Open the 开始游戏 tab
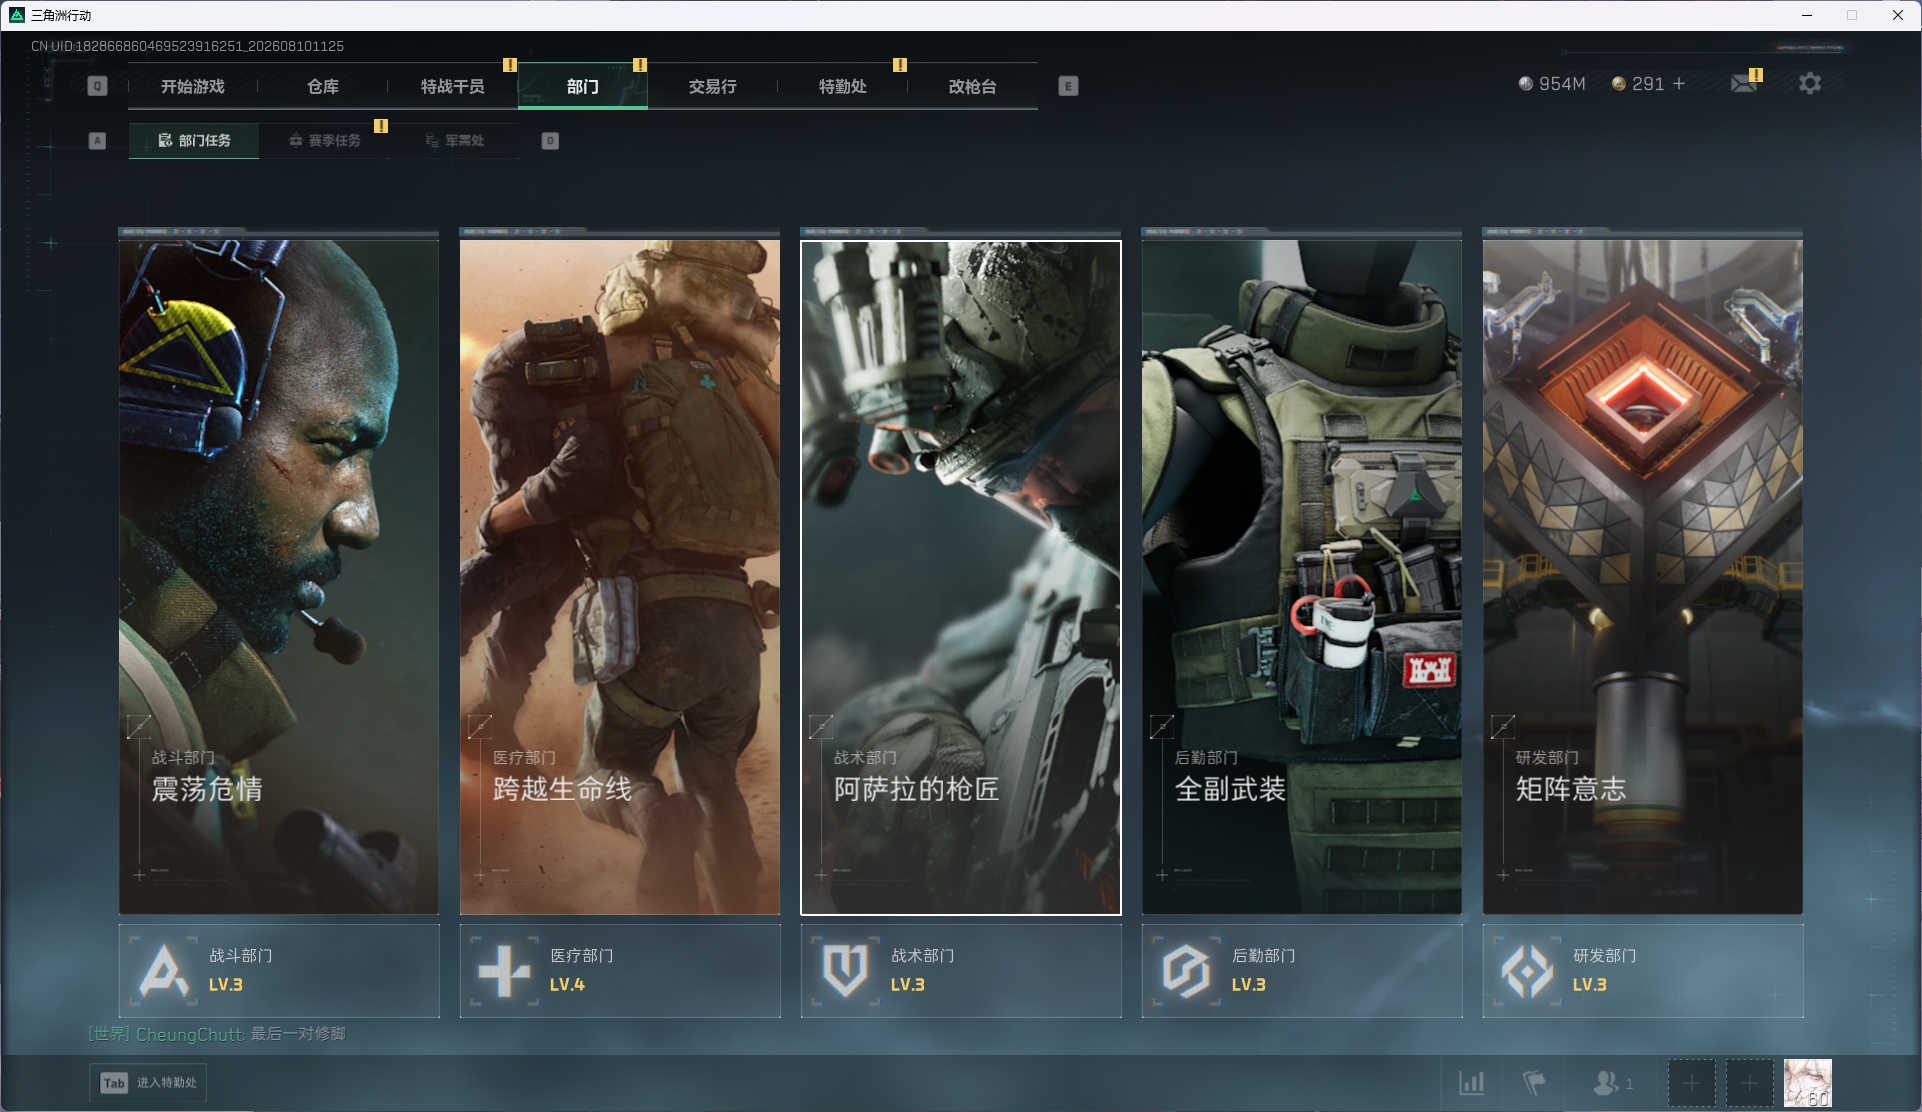The height and width of the screenshot is (1112, 1922). click(193, 86)
